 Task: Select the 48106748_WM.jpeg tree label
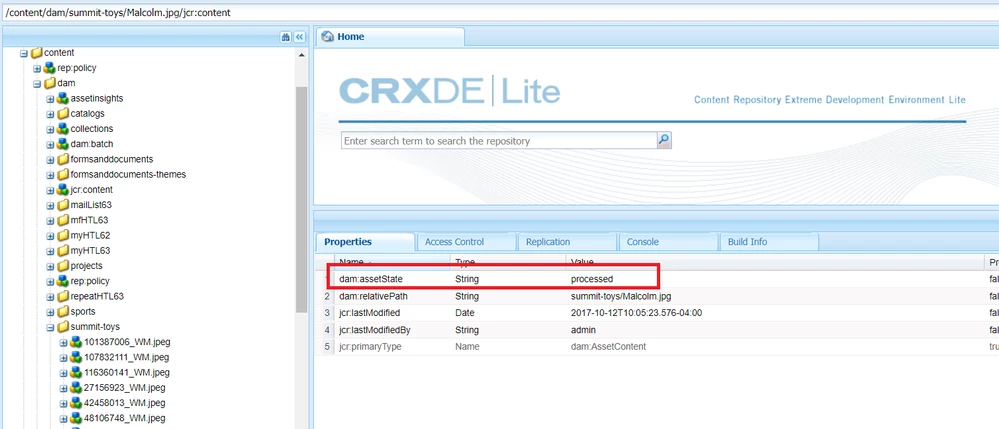point(125,419)
